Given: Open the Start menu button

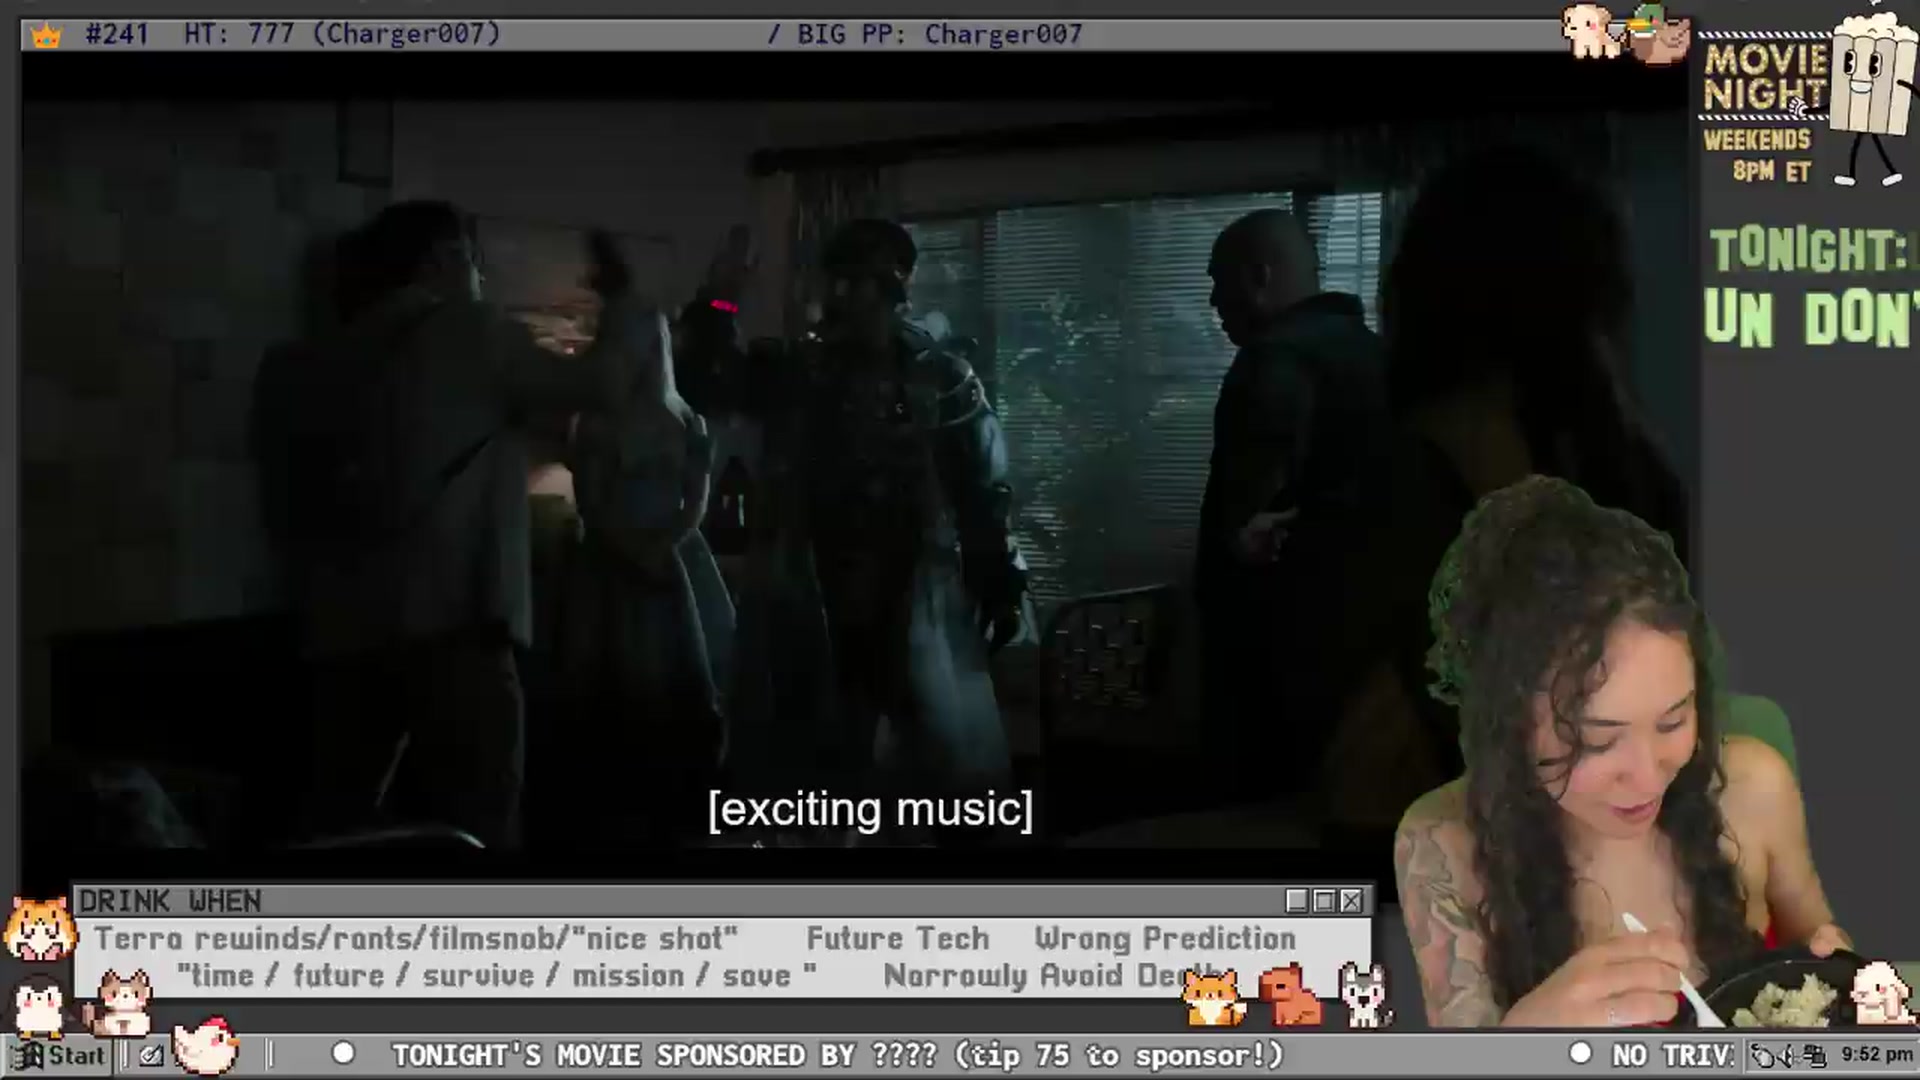Looking at the screenshot, I should tap(58, 1055).
